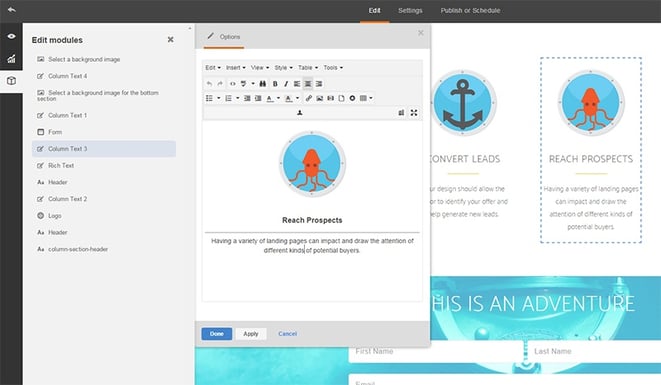This screenshot has height=385, width=661.
Task: Click the back arrow in the top bar
Action: coord(11,10)
